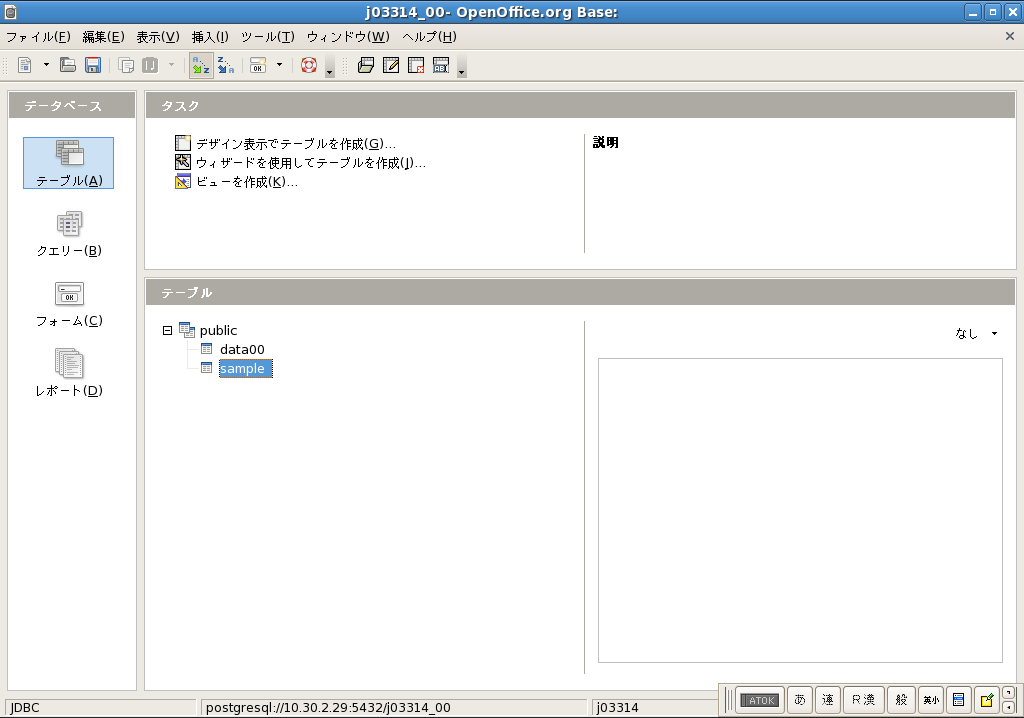Click the Edit table icon with pencil
1024x718 pixels.
[391, 65]
